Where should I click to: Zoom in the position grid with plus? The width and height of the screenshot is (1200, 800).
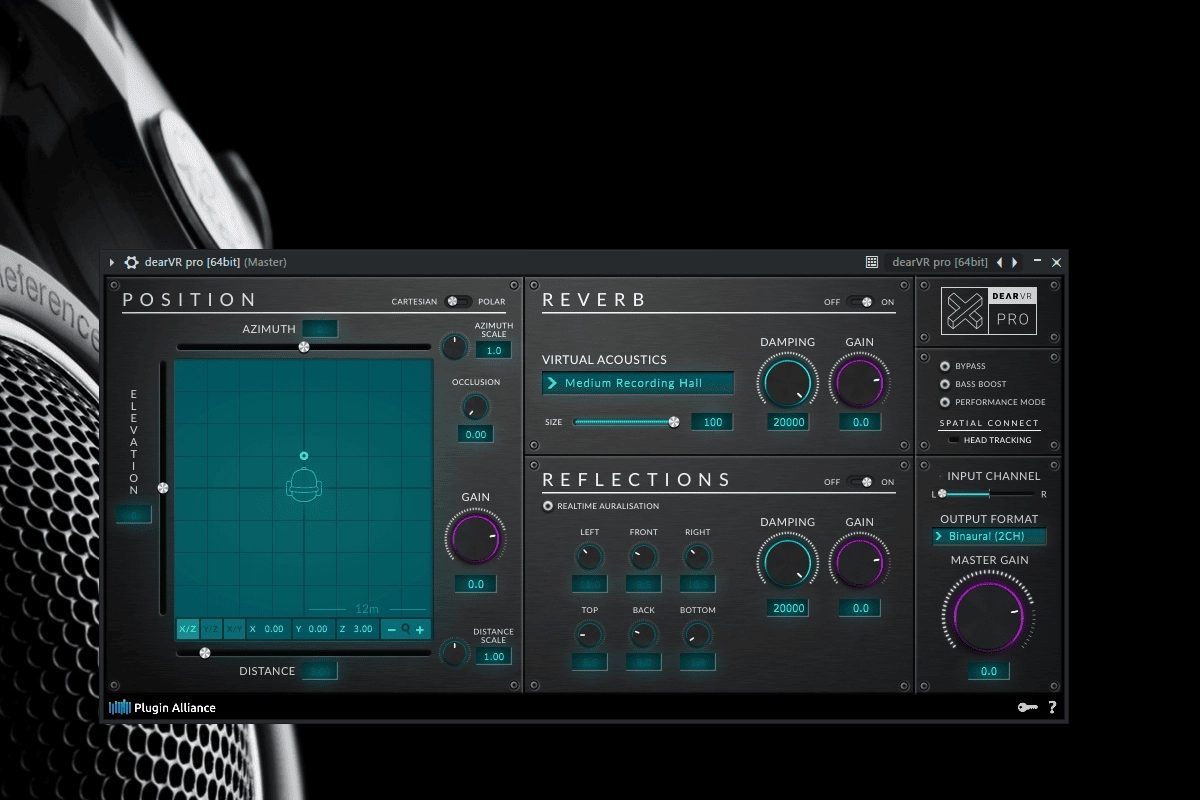tap(420, 630)
